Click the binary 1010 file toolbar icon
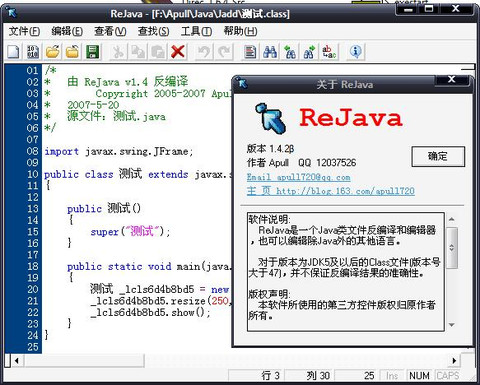Screen dimensions: 480x385 [33, 52]
